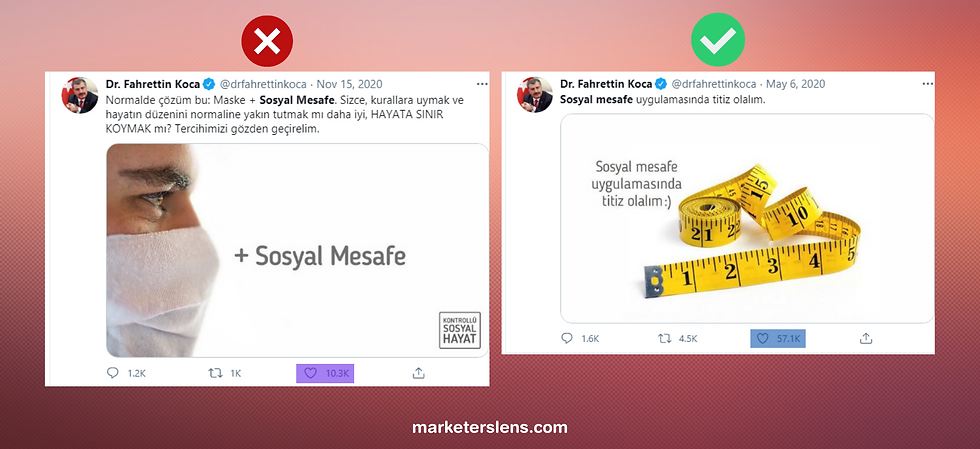Click the green checkmark circle
This screenshot has height=449, width=980.
[718, 40]
